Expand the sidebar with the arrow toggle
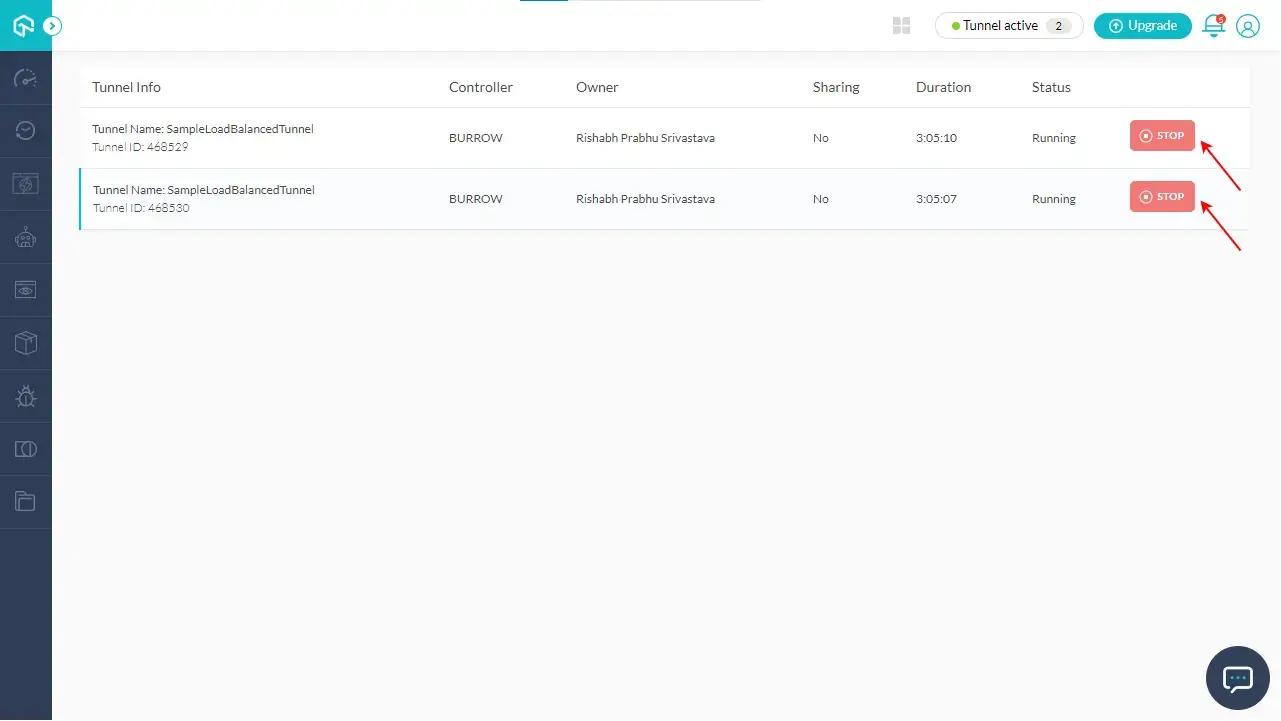Viewport: 1281px width, 721px height. pos(53,26)
